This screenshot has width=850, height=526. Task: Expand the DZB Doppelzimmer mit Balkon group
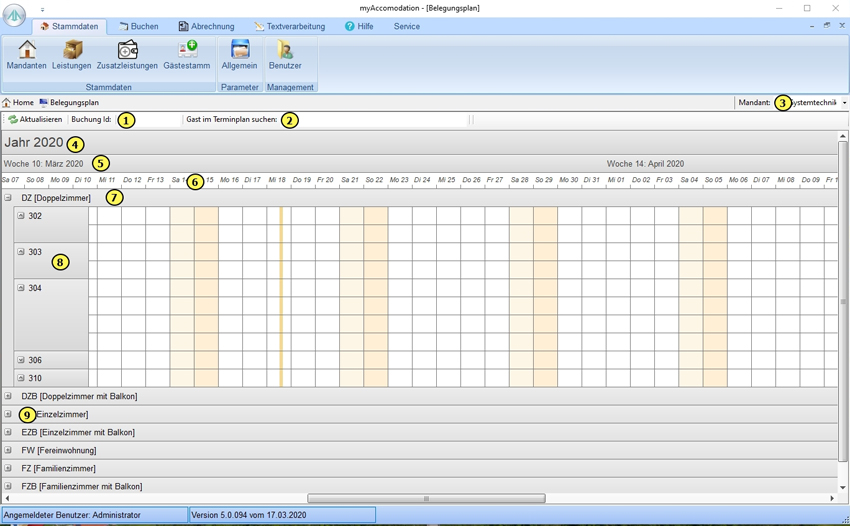8,396
